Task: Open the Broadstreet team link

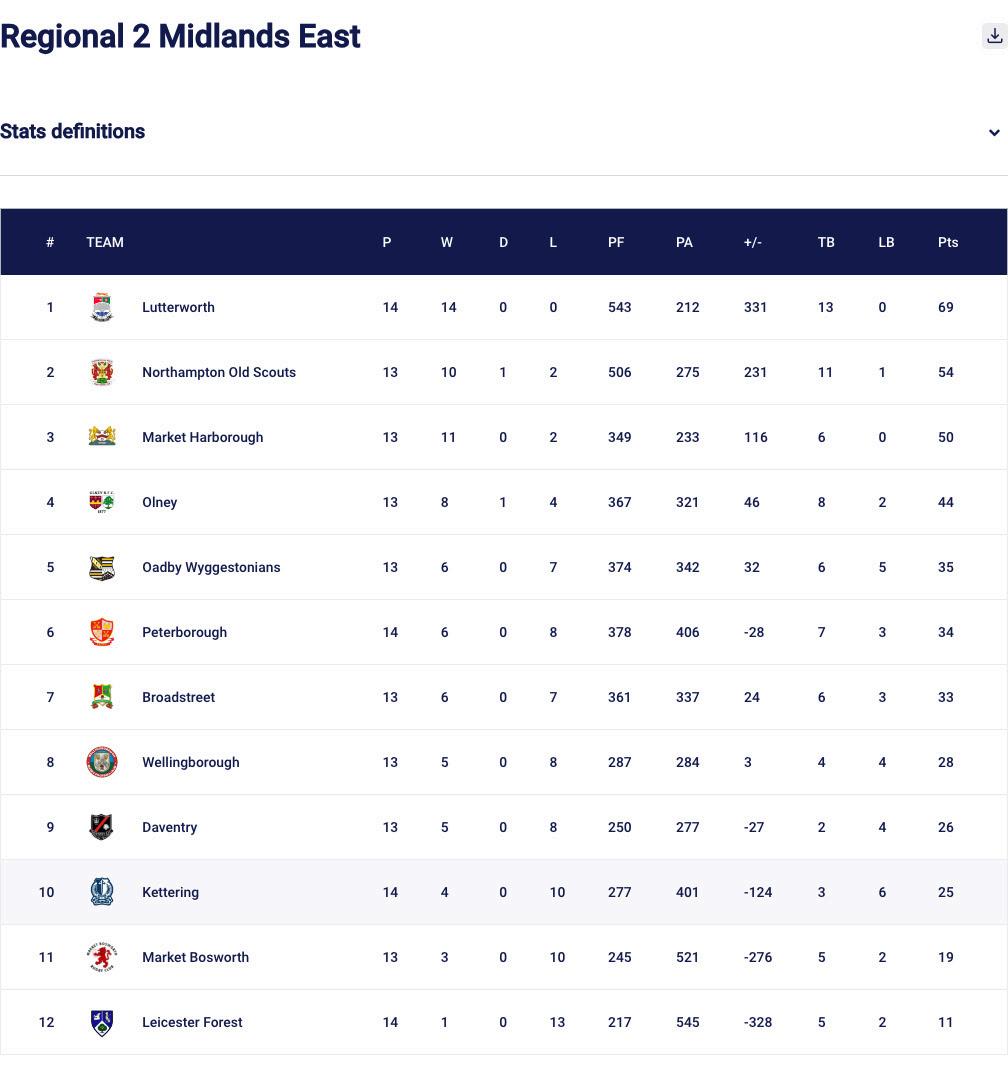Action: point(178,697)
